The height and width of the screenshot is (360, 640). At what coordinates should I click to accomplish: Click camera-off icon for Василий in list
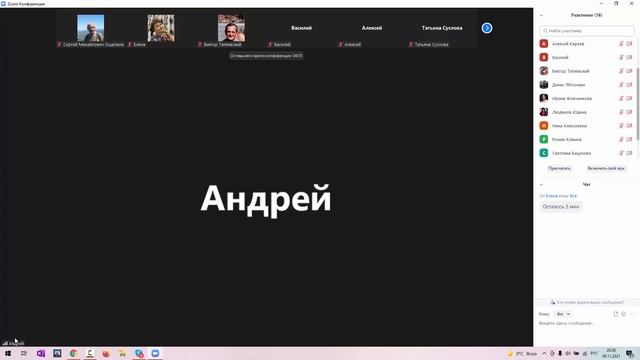coord(629,57)
